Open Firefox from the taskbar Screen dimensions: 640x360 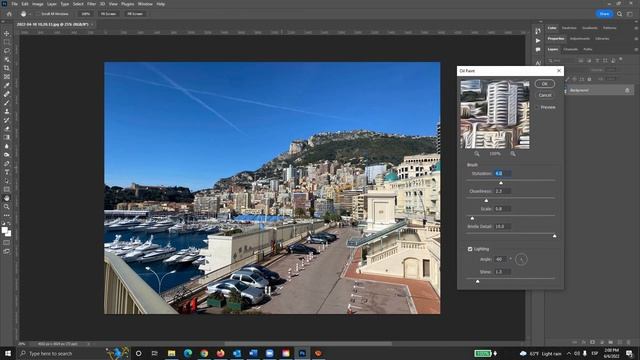tap(220, 353)
